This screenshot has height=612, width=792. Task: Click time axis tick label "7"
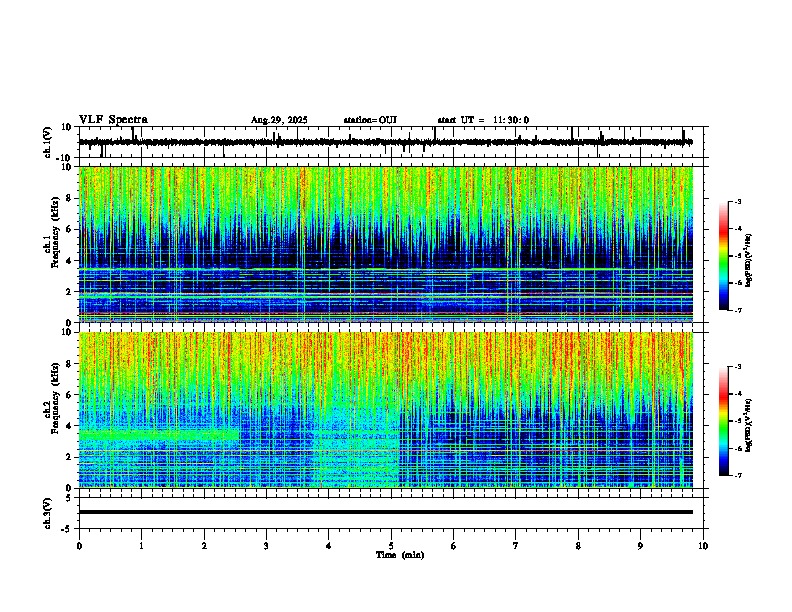point(516,546)
